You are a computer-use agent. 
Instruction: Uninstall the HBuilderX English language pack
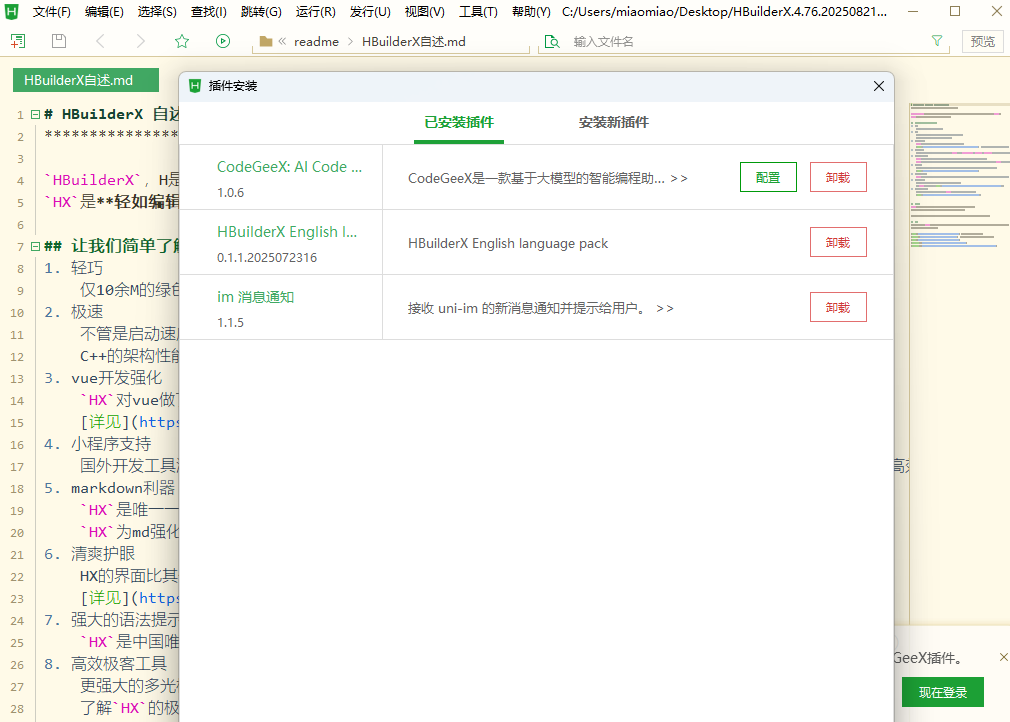tap(838, 241)
